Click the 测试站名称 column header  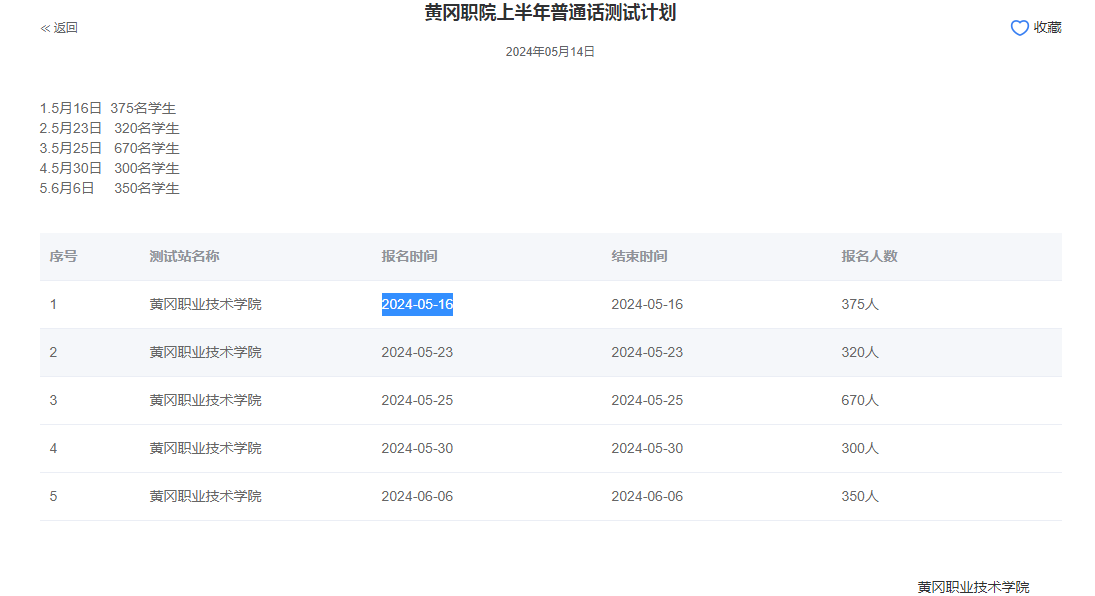184,256
